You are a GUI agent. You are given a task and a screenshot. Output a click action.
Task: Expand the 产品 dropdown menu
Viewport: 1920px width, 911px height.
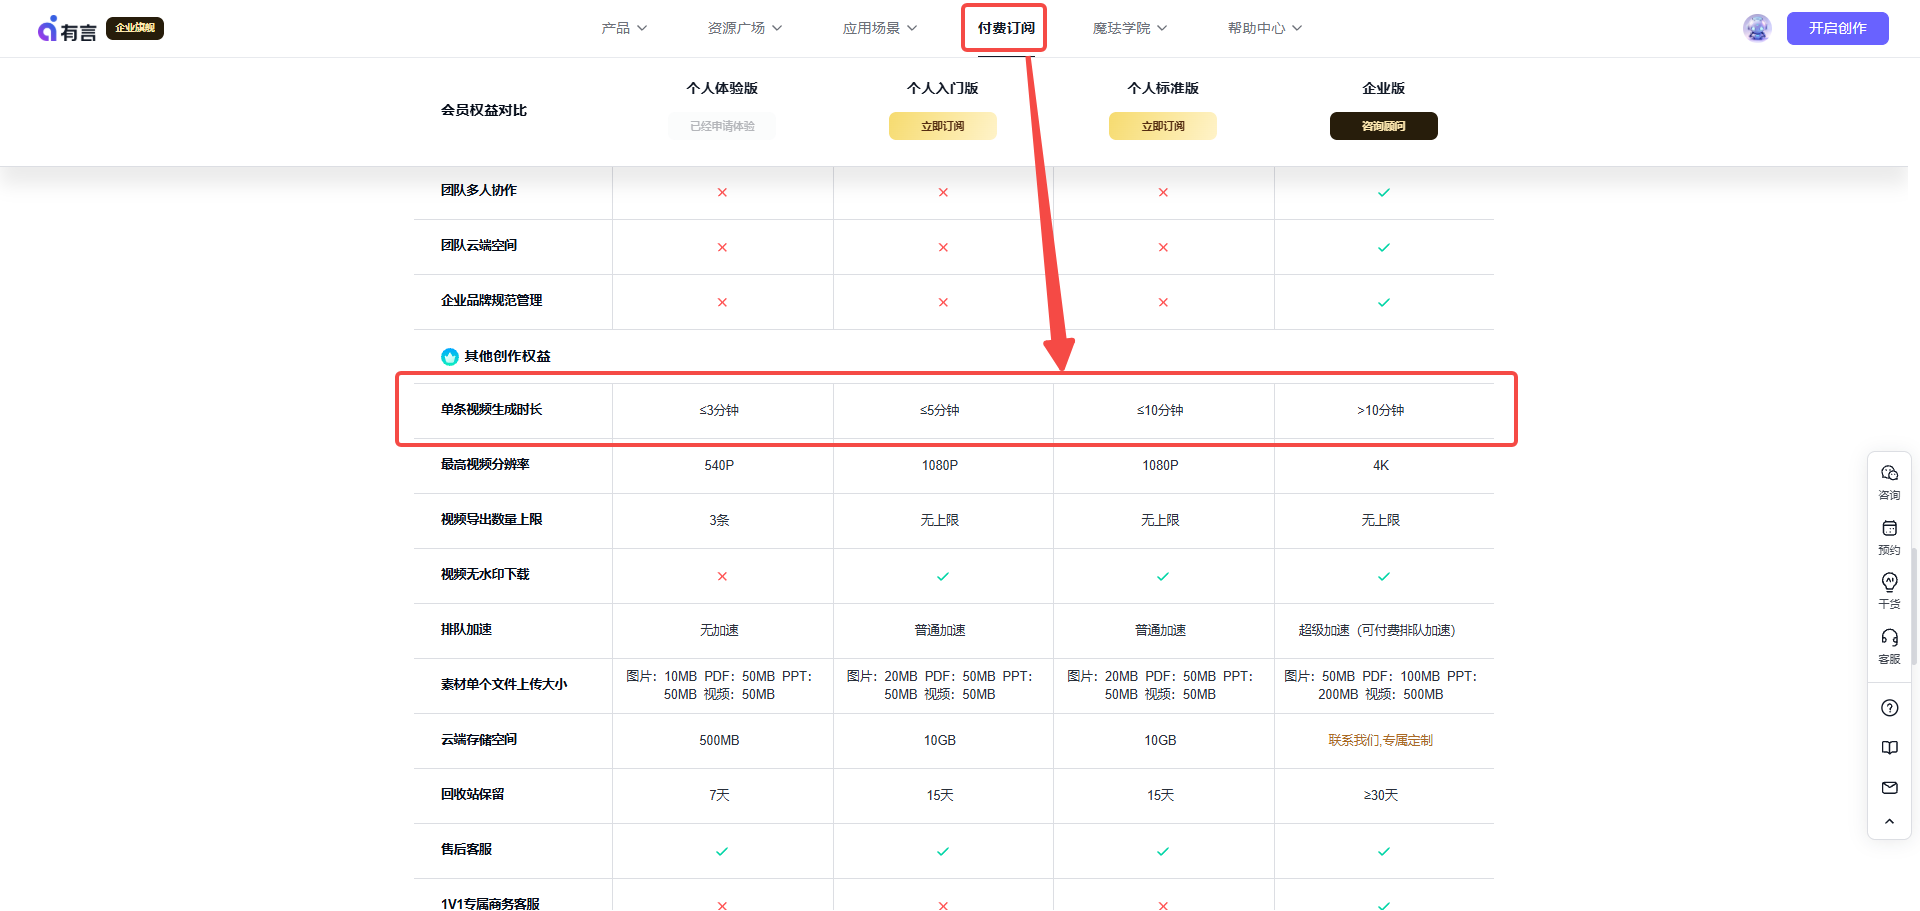pyautogui.click(x=623, y=28)
